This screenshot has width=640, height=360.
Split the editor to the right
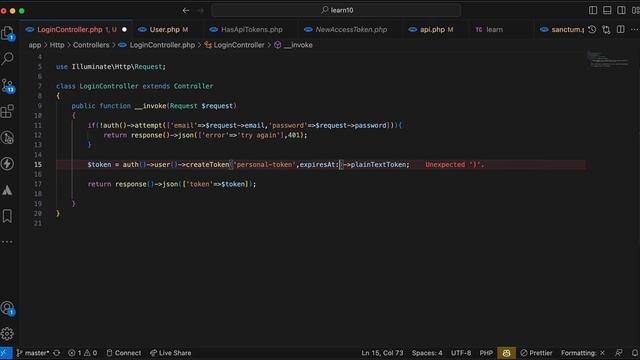click(x=620, y=29)
